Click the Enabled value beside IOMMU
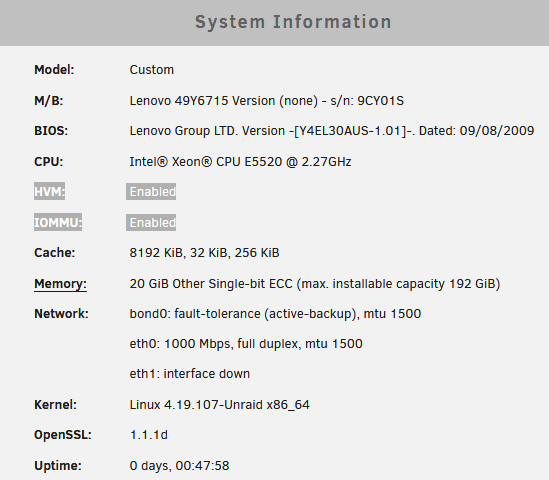The image size is (549, 480). (151, 223)
